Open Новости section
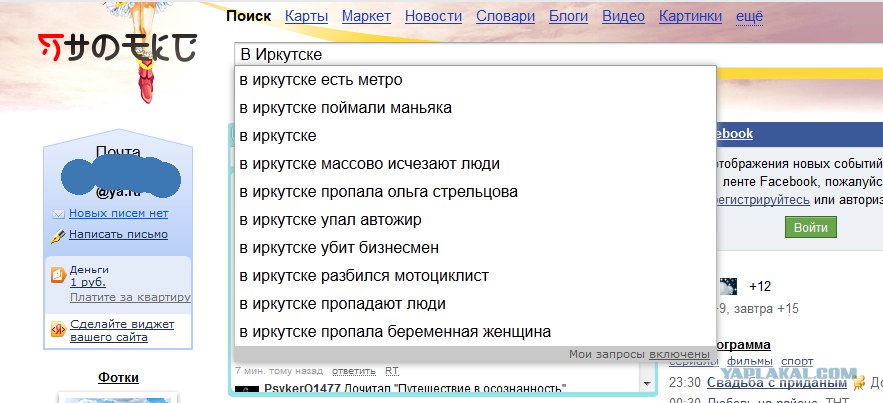The image size is (883, 403). click(433, 16)
